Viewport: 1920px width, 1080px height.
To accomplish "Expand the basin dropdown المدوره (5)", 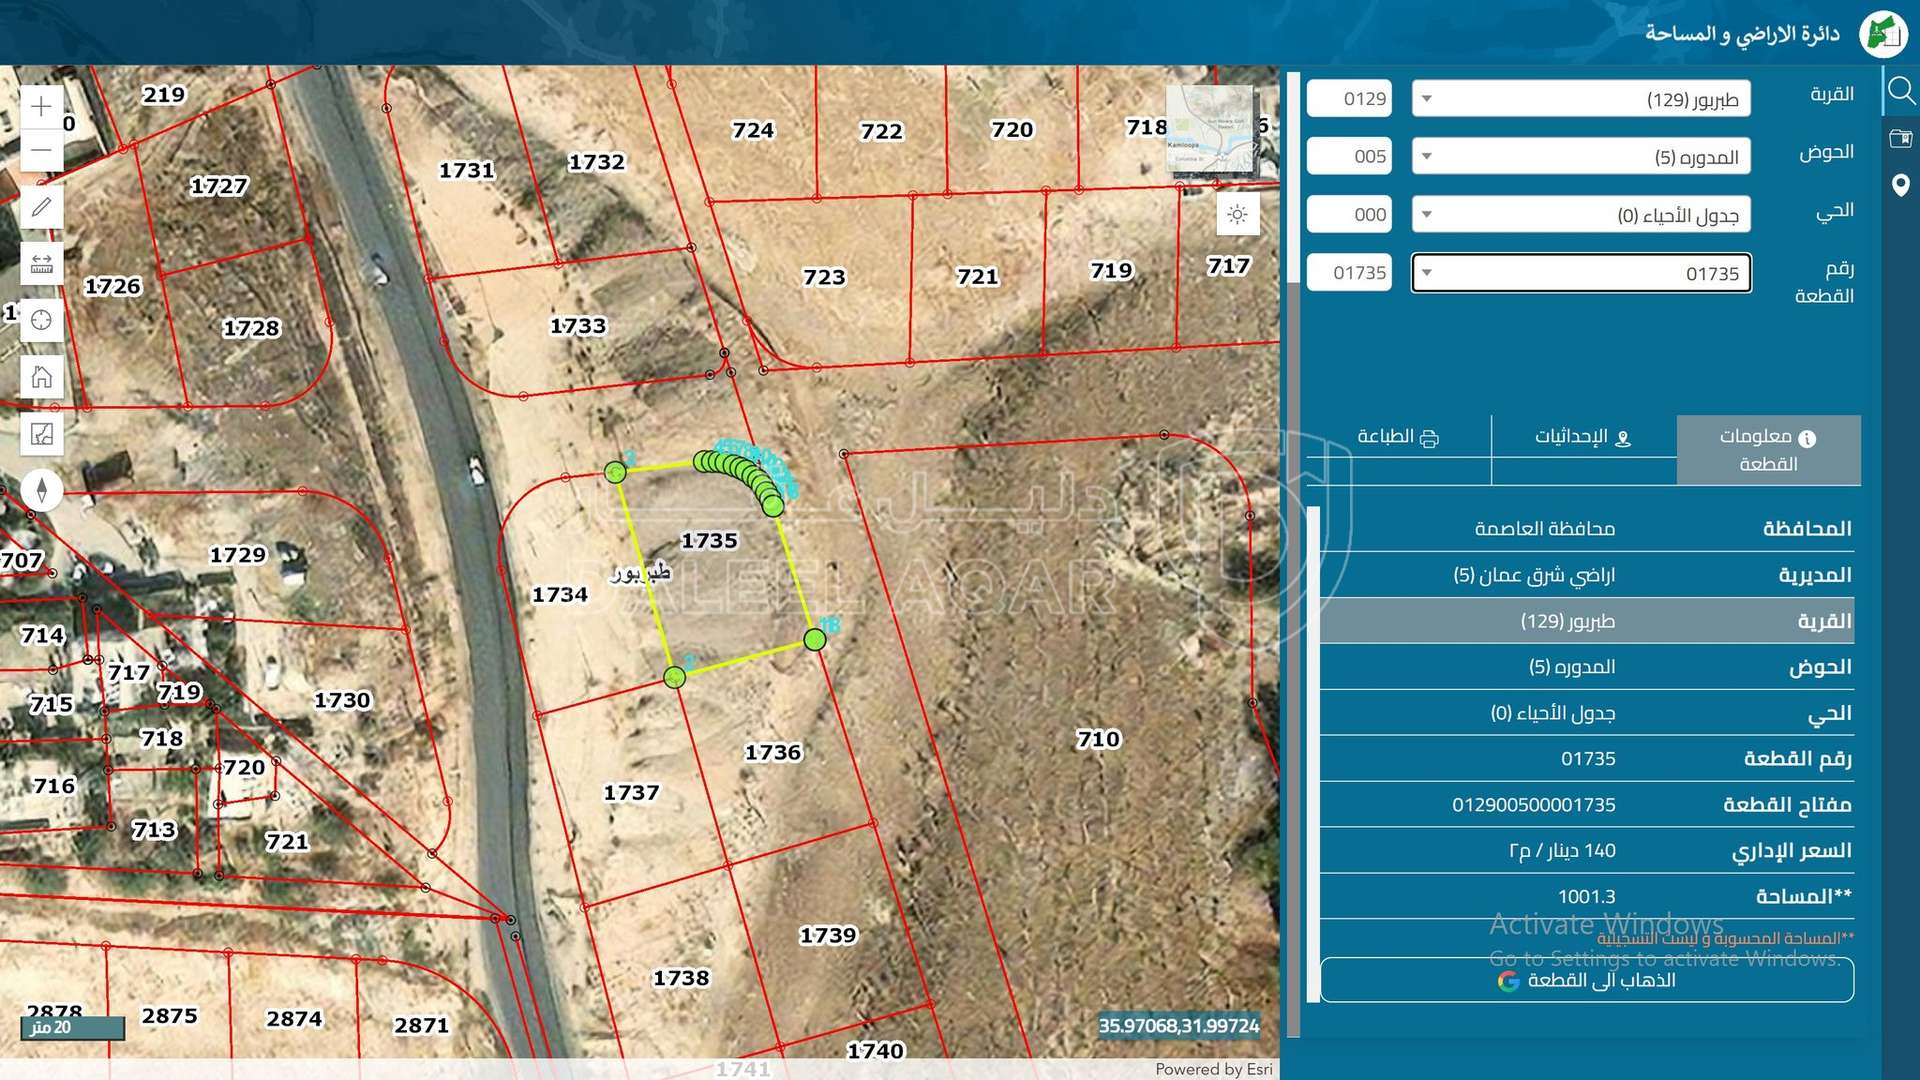I will (x=1580, y=157).
